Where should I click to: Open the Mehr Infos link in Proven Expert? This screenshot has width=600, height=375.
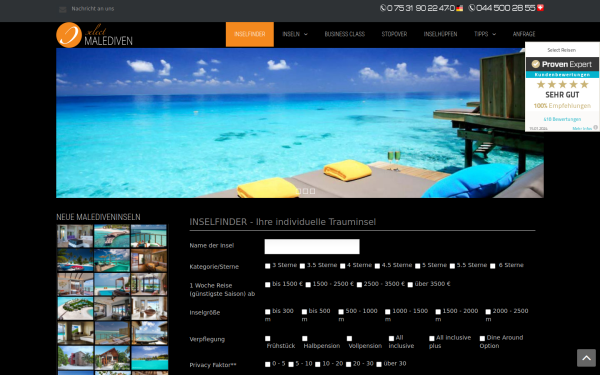[582, 129]
